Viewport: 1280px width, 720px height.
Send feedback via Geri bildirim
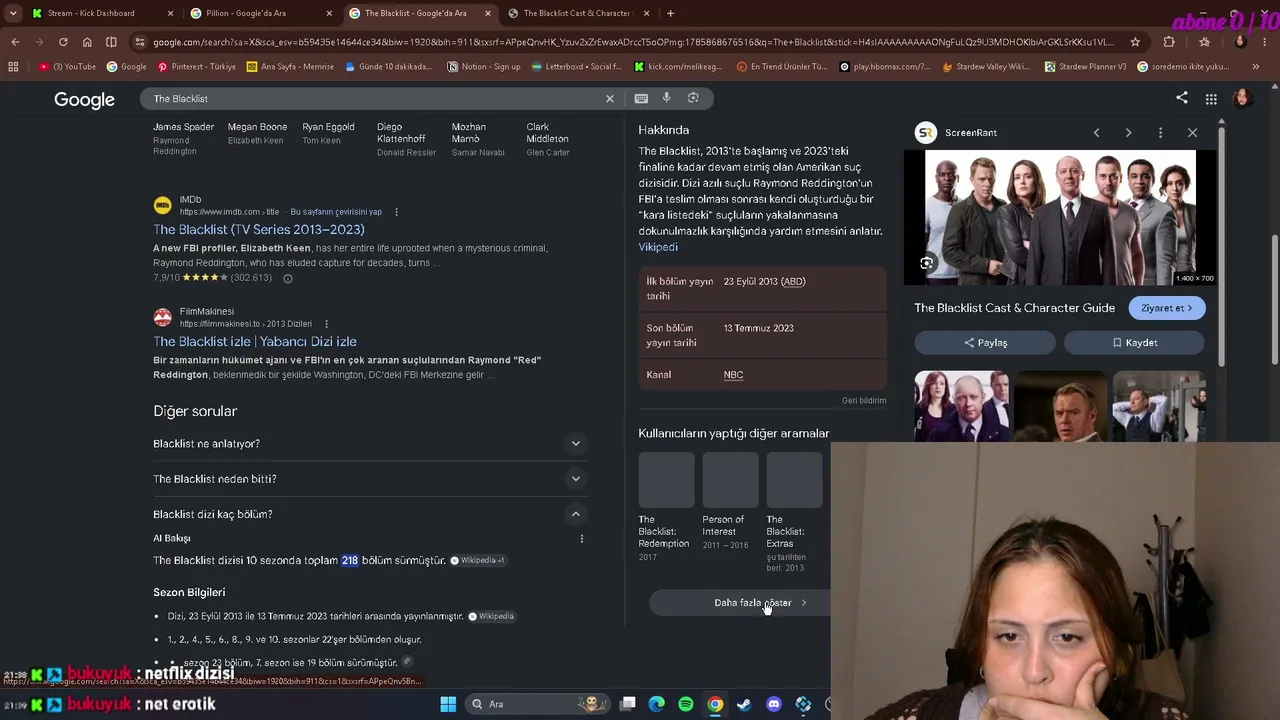point(864,401)
